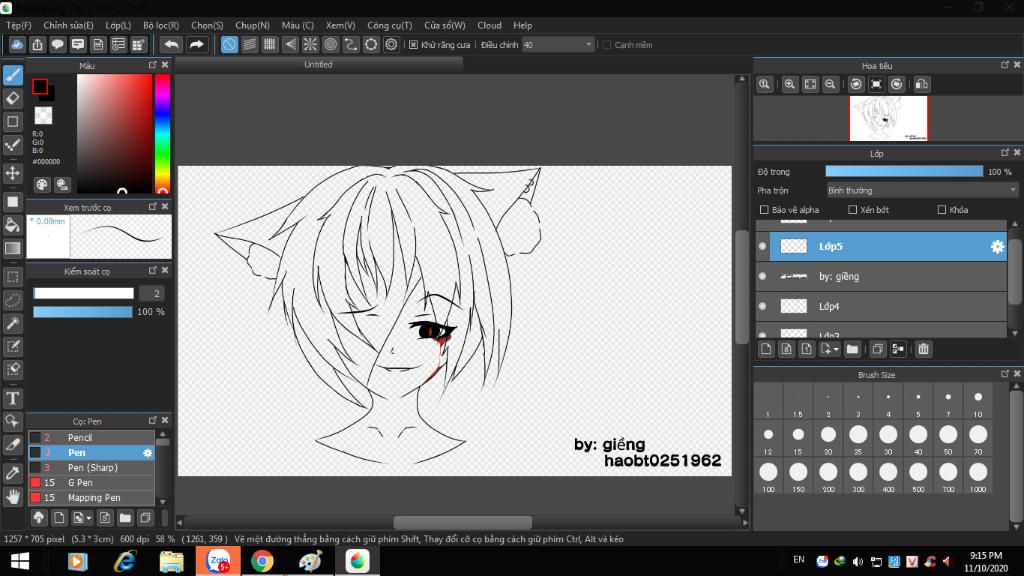Select the rectangular Select tool
1024x576 pixels.
(13, 277)
